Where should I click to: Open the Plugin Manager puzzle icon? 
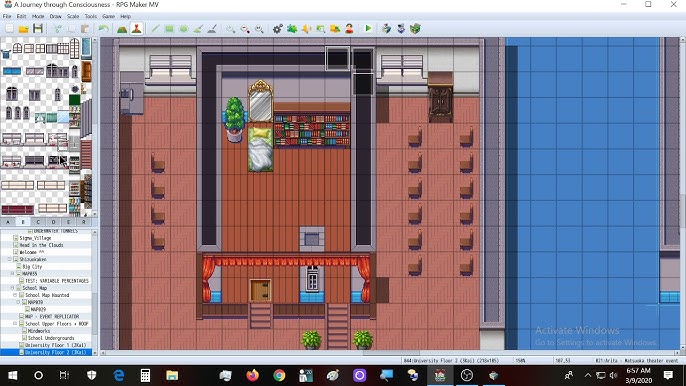click(x=292, y=29)
